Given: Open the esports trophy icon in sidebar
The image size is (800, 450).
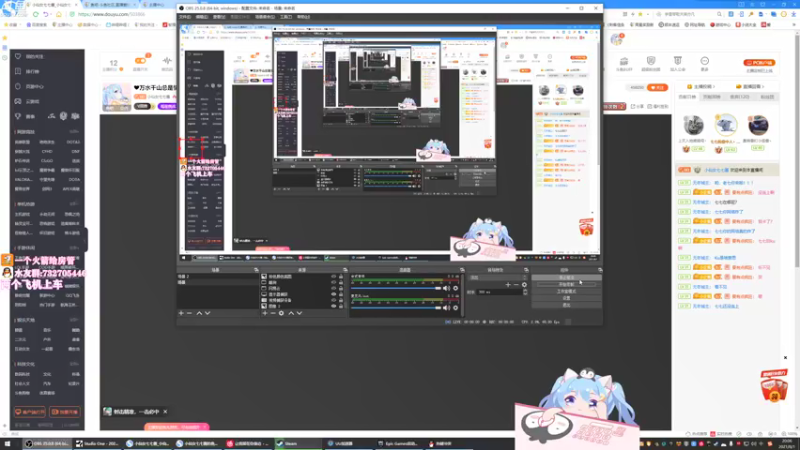Looking at the screenshot, I should coord(18,116).
